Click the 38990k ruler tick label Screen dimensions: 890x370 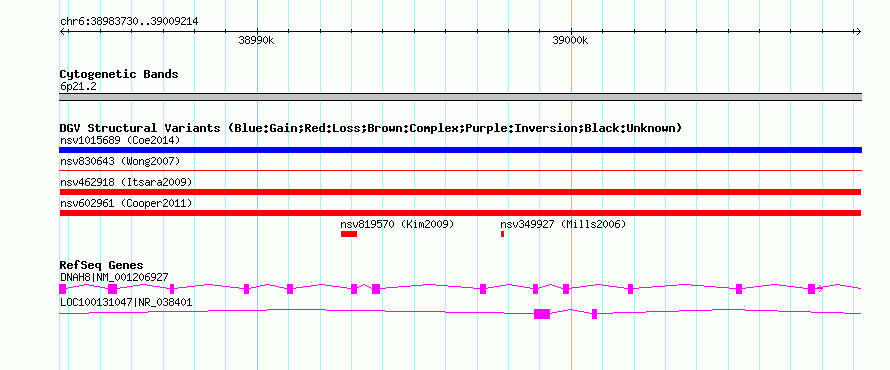point(257,41)
